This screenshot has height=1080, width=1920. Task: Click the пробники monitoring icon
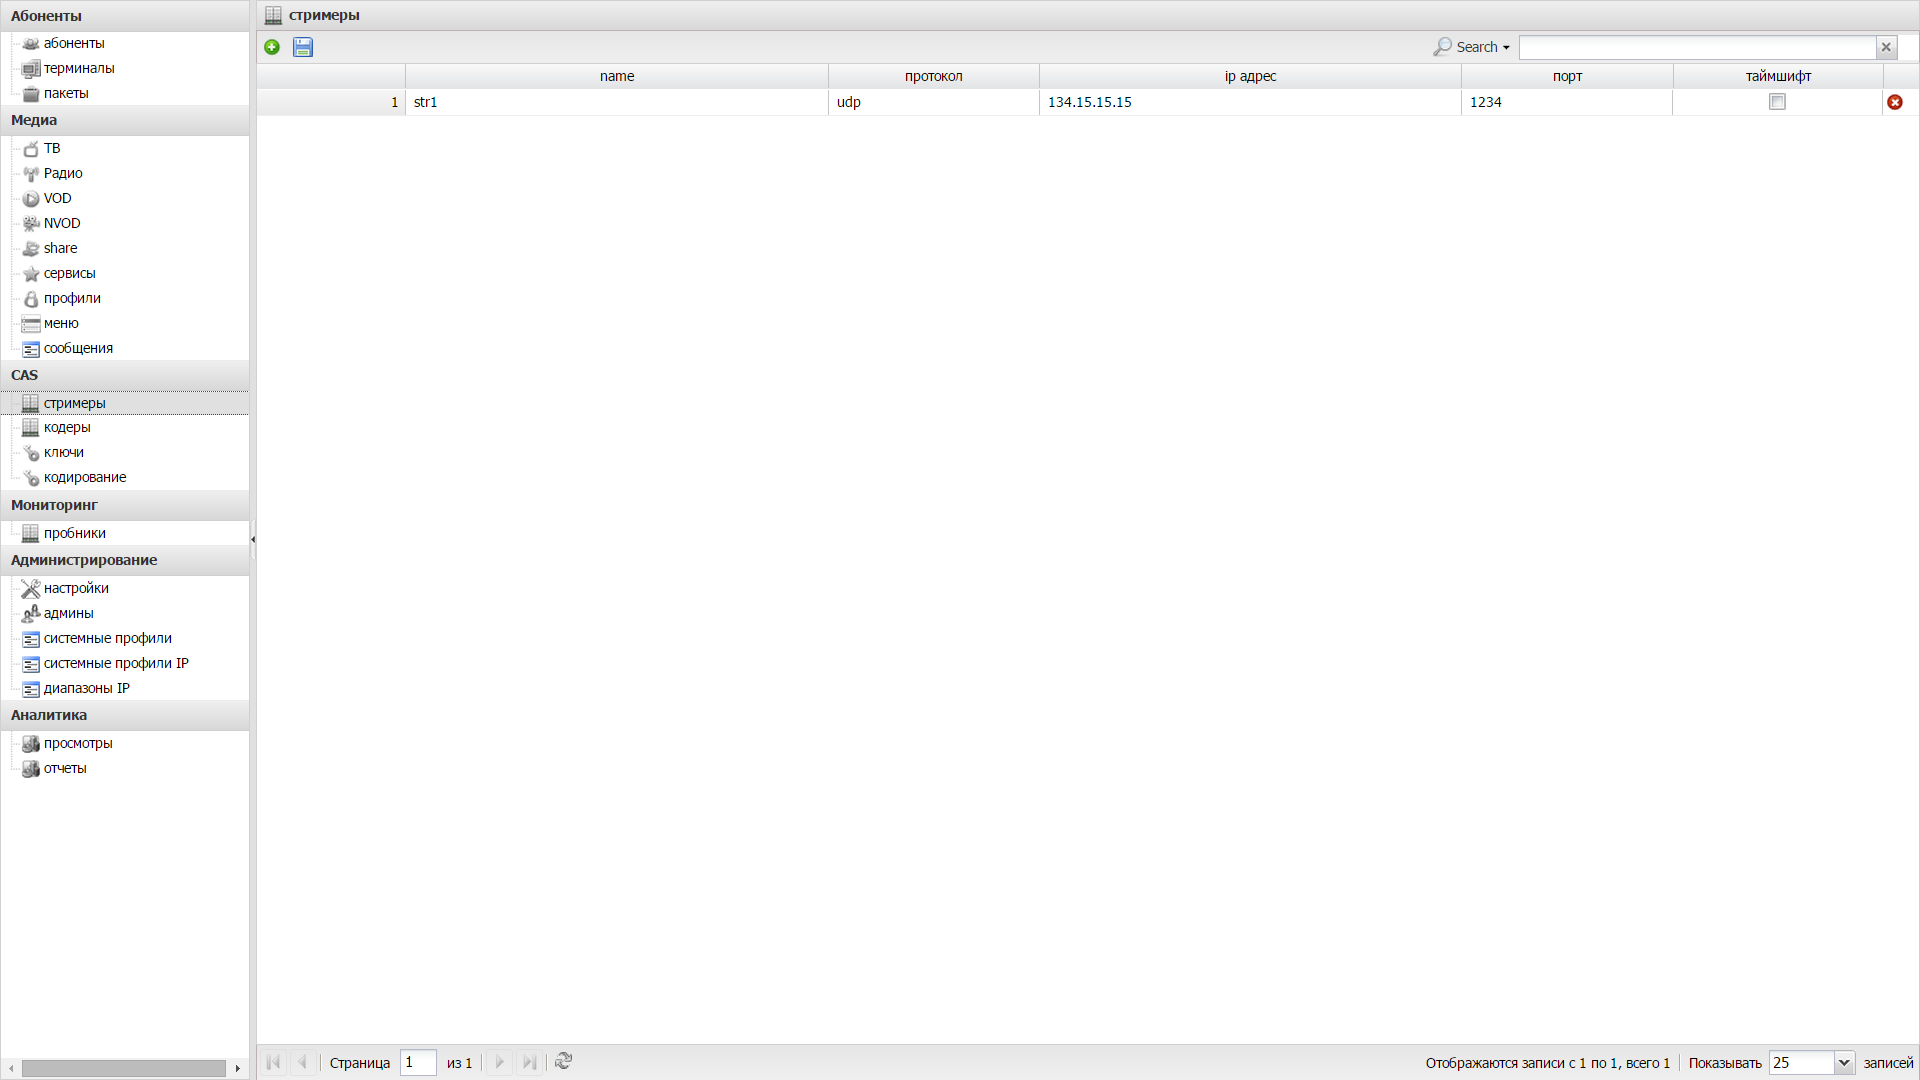tap(29, 533)
